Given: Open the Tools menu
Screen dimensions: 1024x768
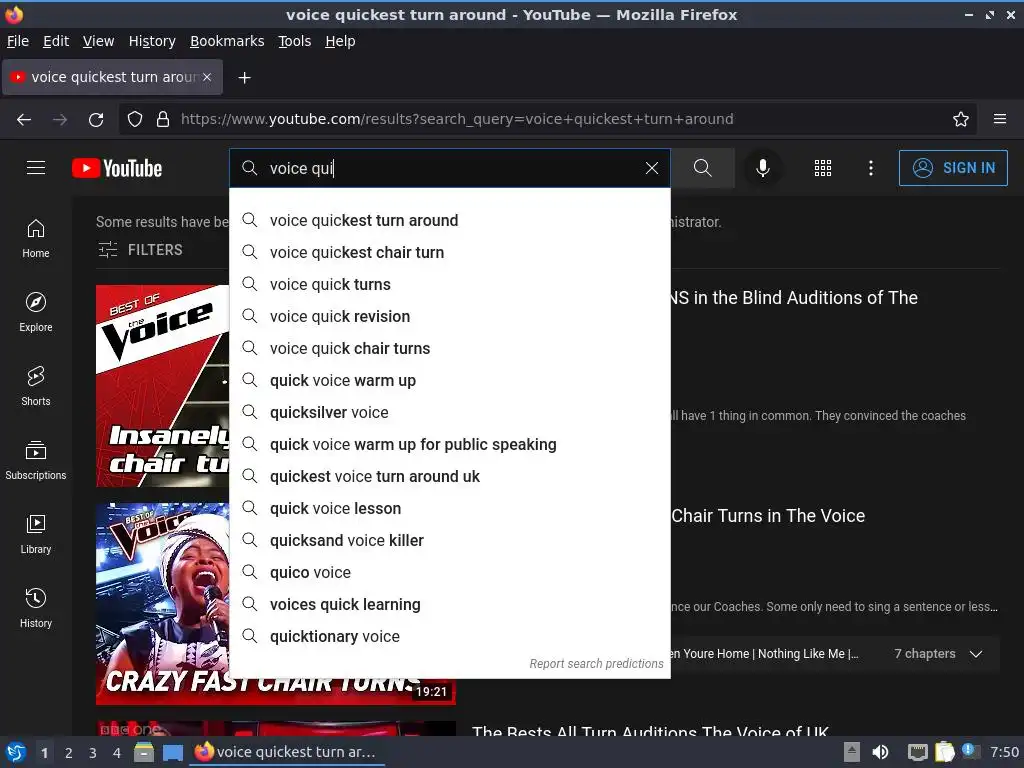Looking at the screenshot, I should click(x=295, y=41).
